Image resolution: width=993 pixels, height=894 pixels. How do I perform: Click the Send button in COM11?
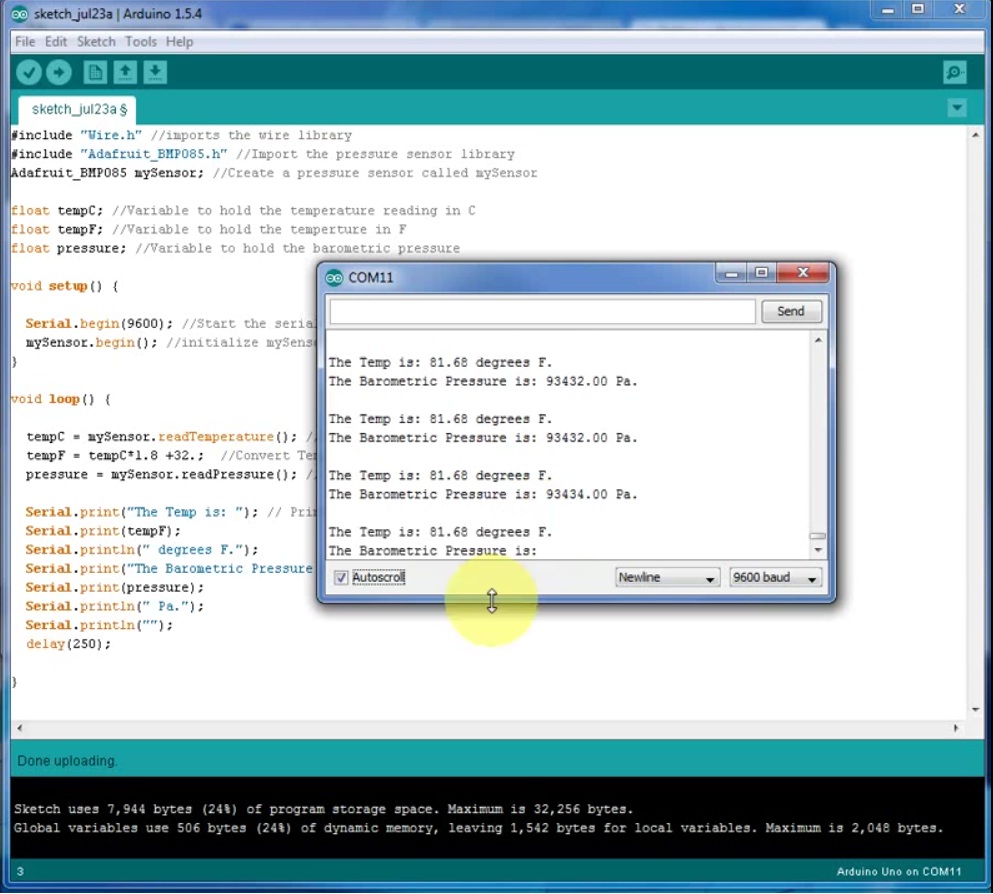tap(791, 311)
